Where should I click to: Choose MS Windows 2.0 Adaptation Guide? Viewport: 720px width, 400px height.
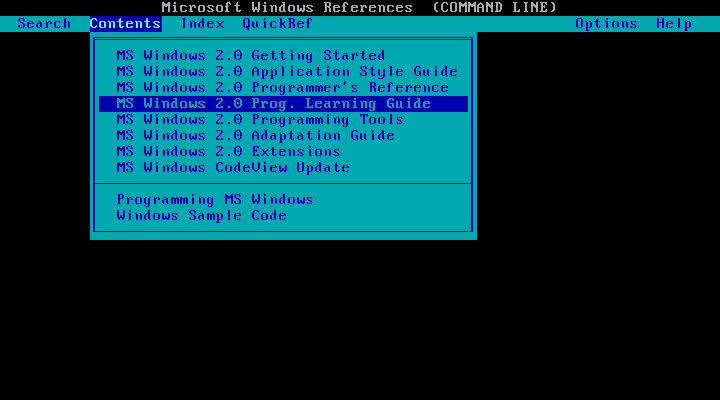point(283,136)
